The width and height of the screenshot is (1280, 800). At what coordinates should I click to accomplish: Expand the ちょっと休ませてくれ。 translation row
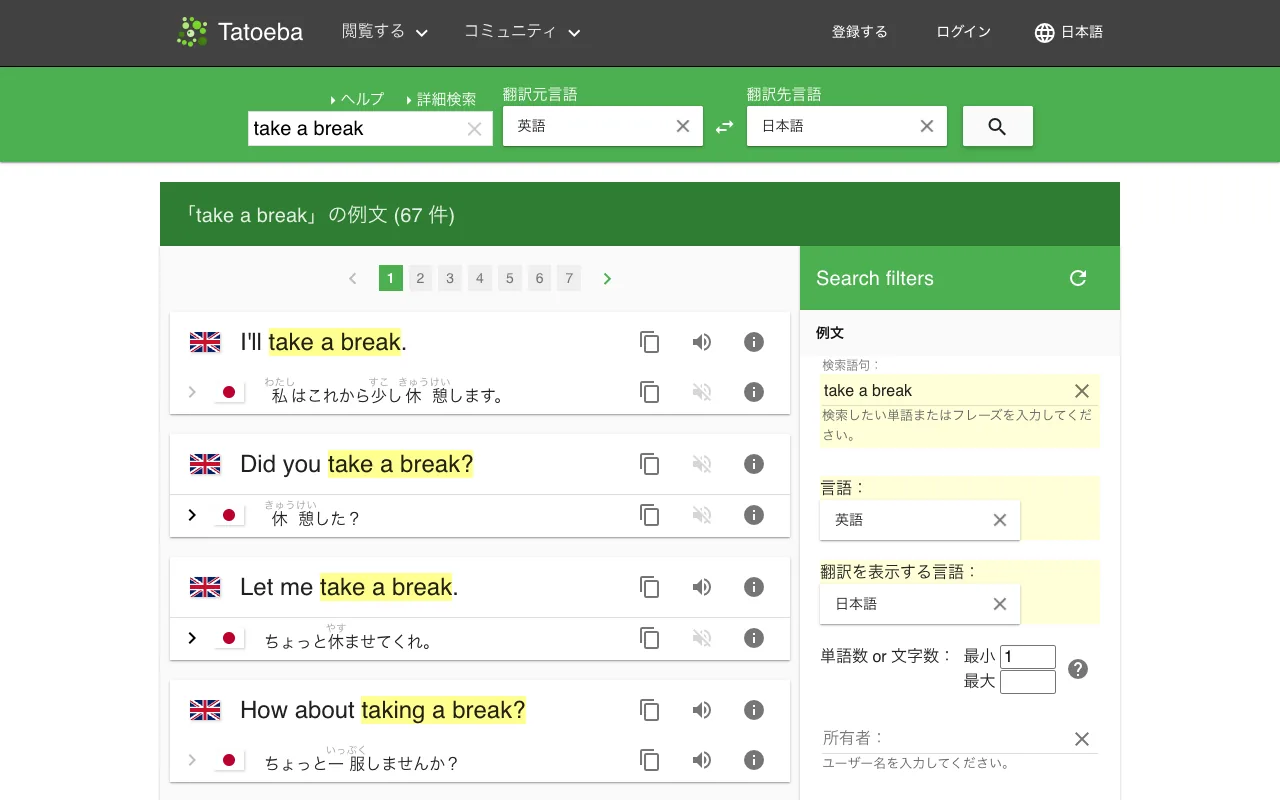(x=192, y=638)
